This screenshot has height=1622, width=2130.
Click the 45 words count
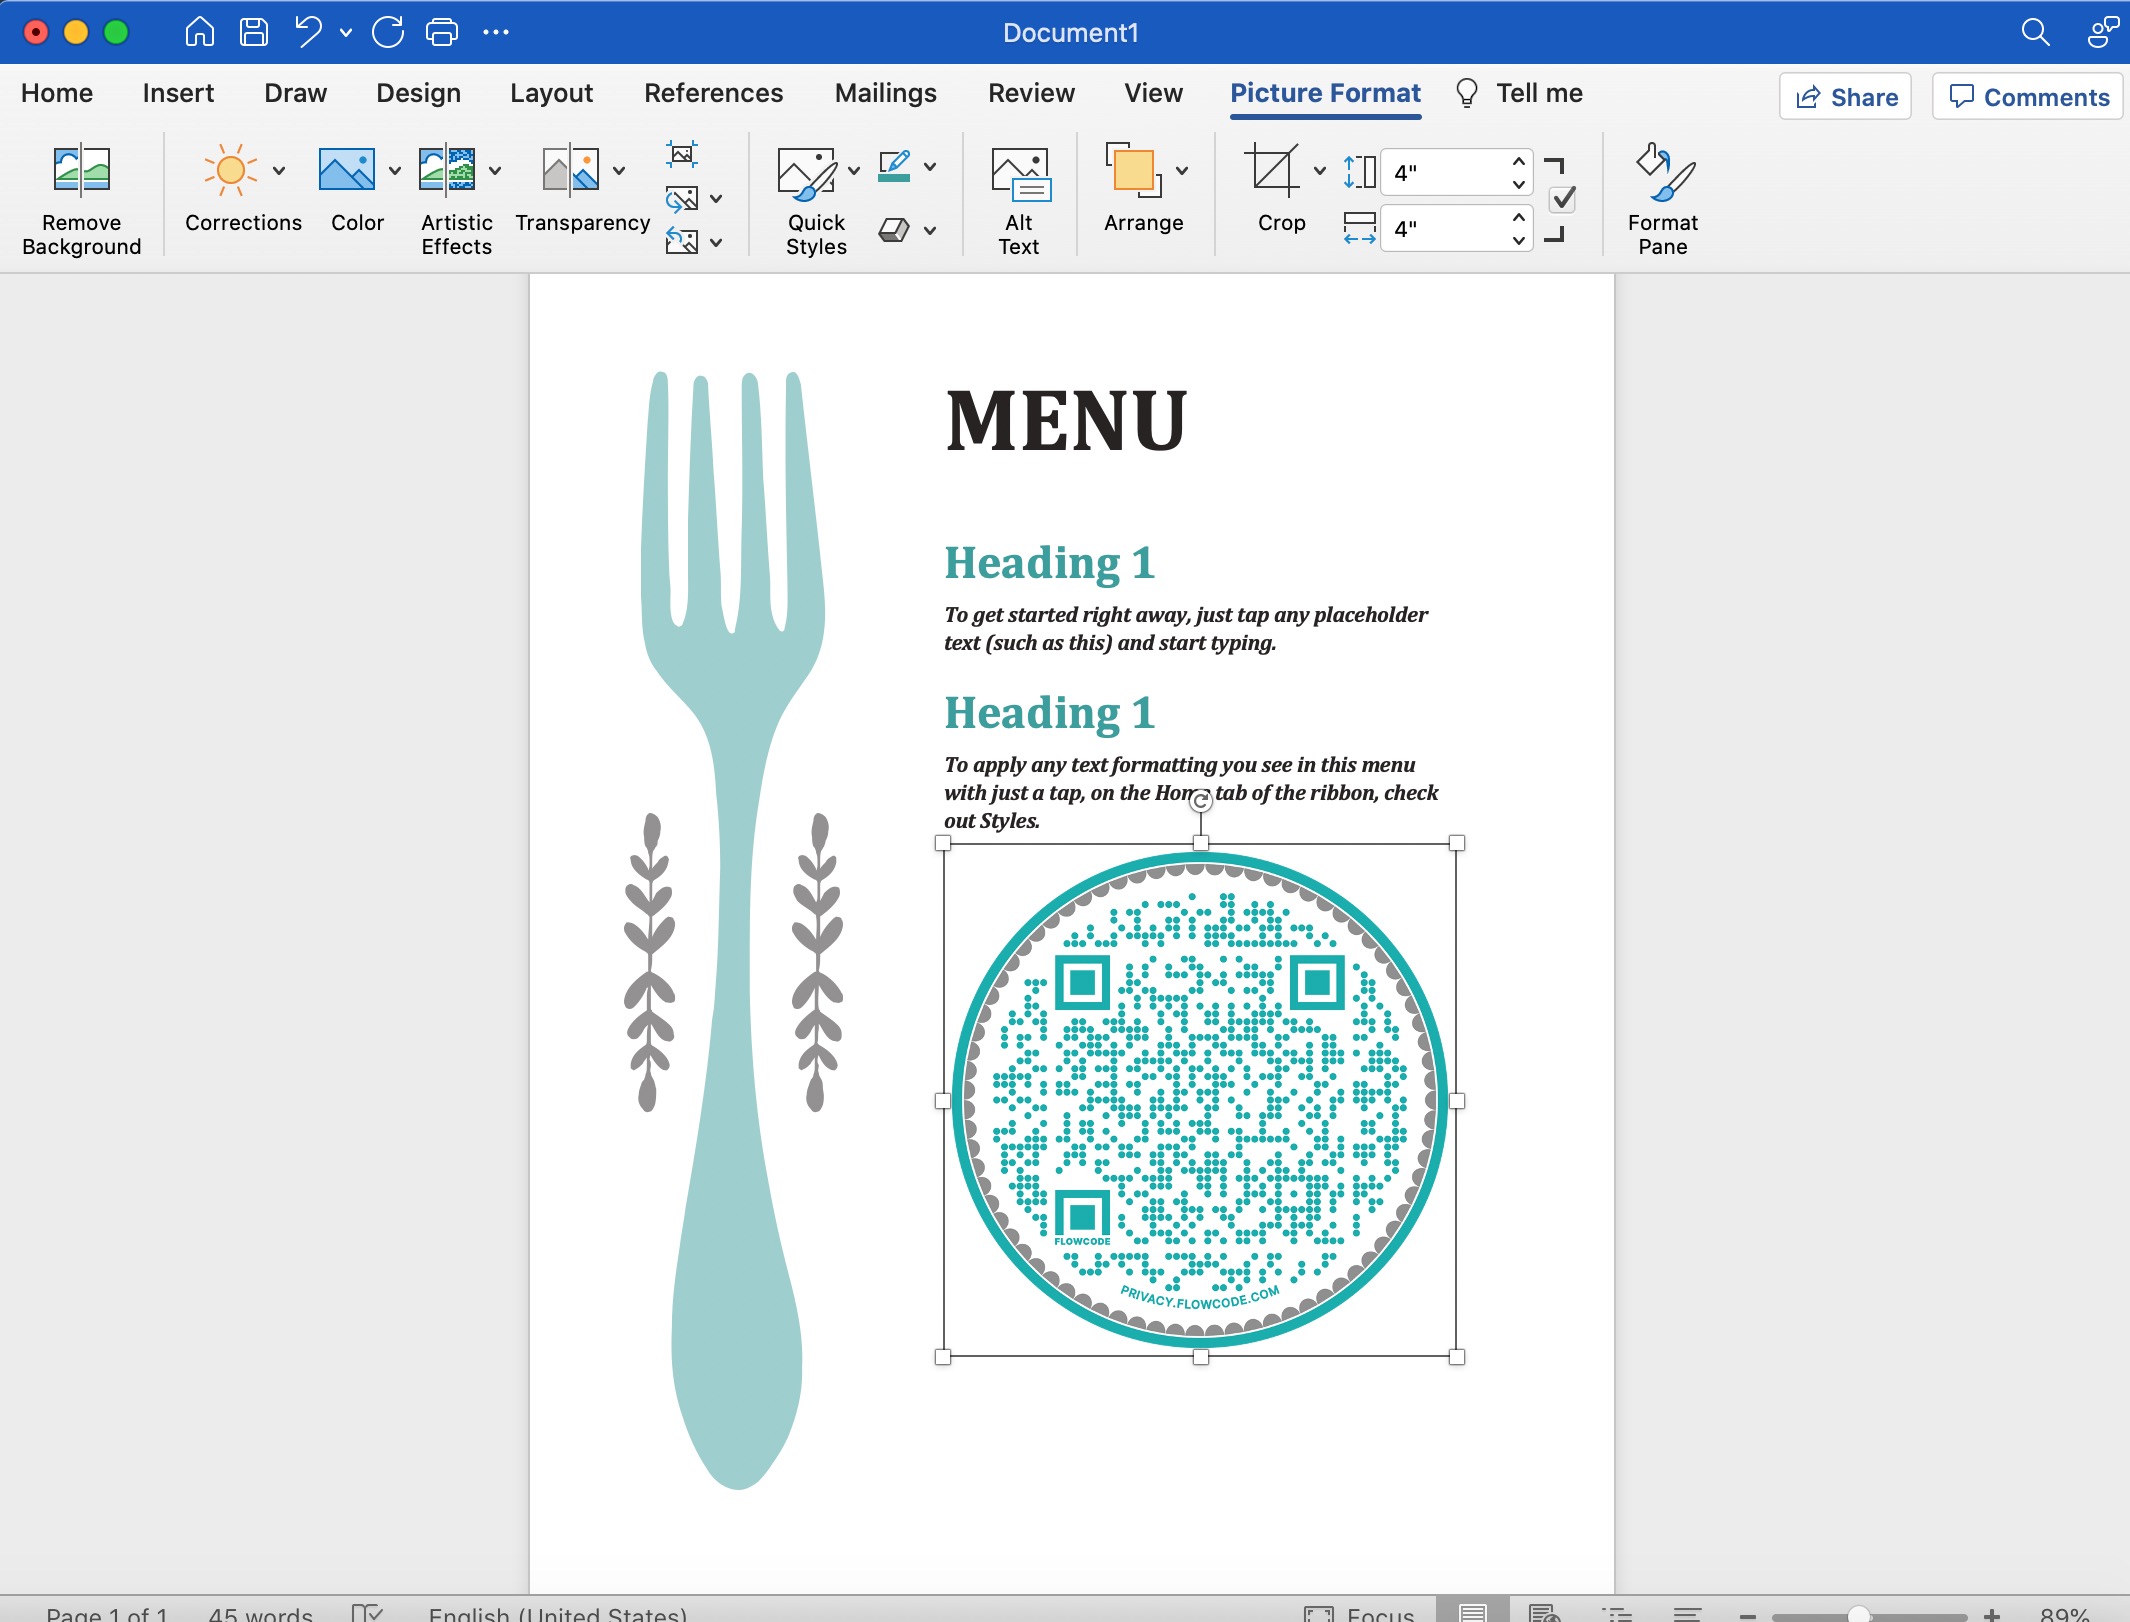coord(260,1613)
